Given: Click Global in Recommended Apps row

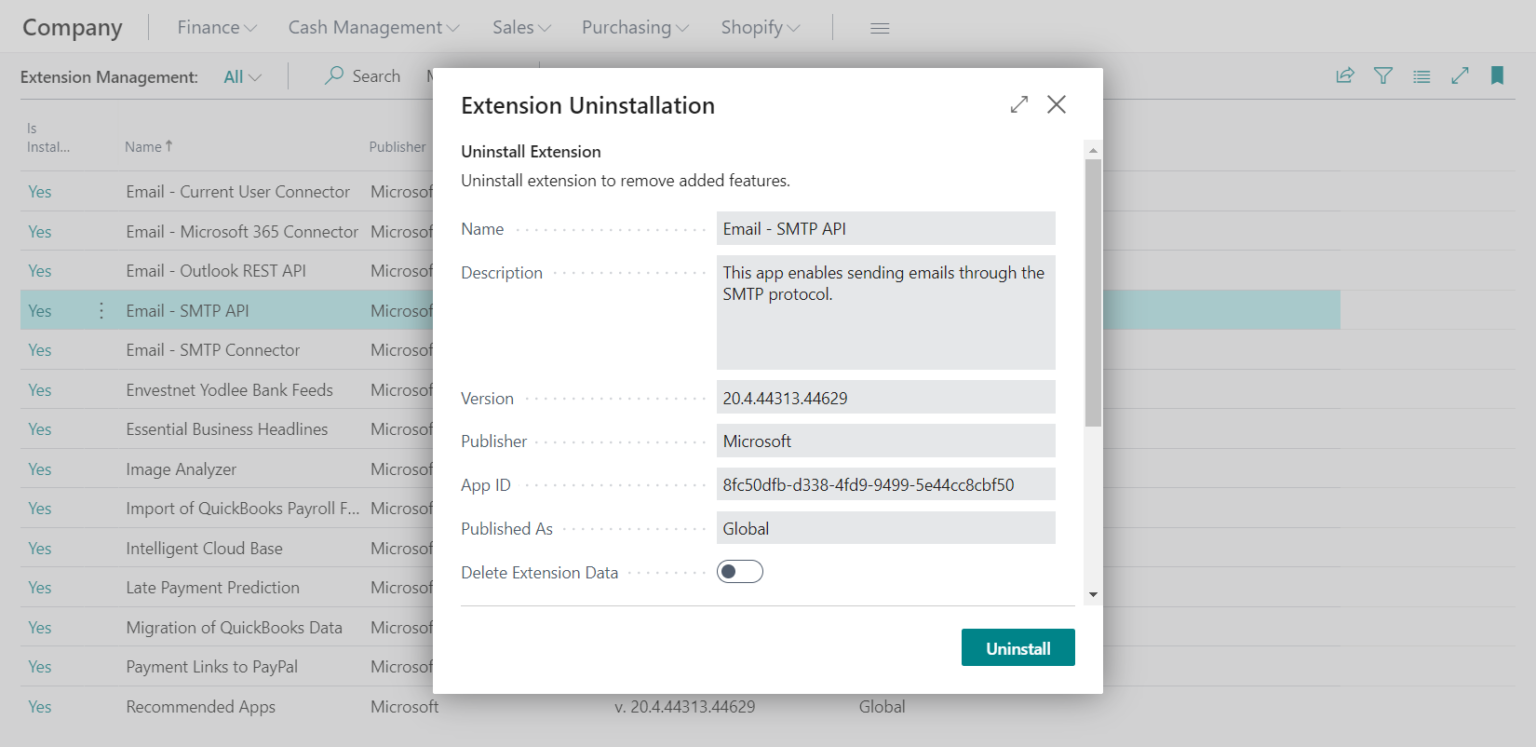Looking at the screenshot, I should [x=882, y=706].
